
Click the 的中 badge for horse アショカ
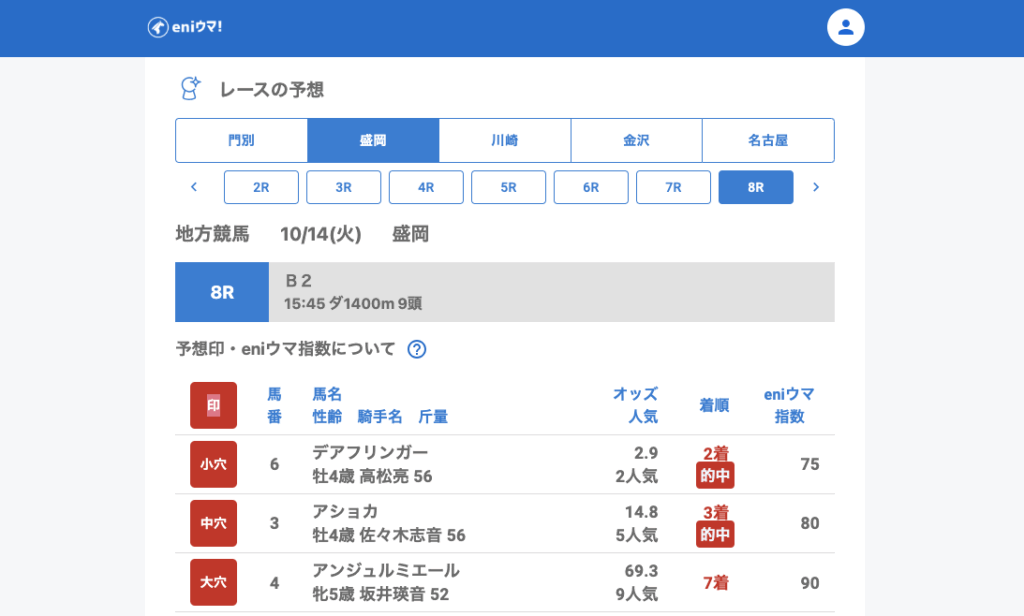point(715,535)
